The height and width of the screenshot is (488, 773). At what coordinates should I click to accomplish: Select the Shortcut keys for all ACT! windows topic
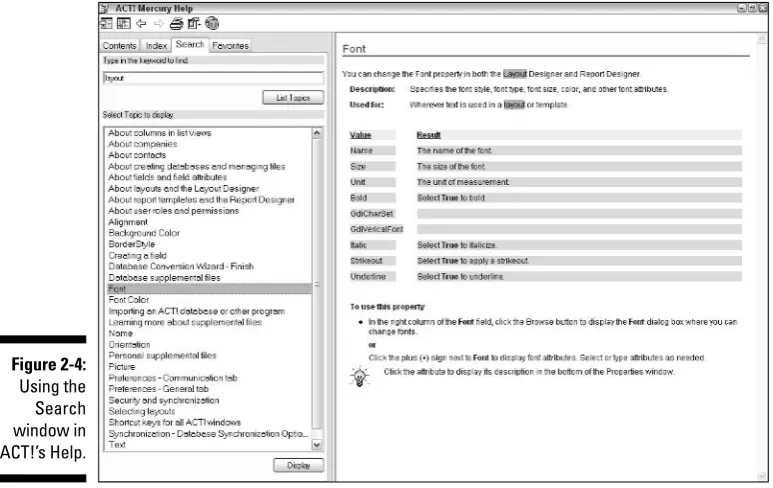coord(175,422)
